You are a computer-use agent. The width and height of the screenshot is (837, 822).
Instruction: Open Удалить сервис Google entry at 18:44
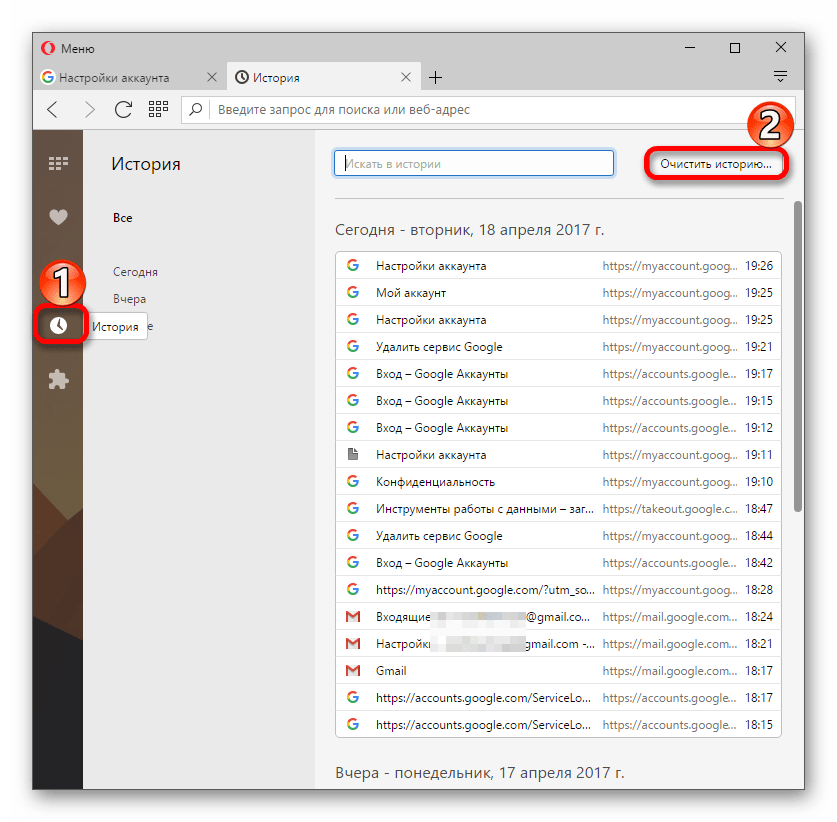pyautogui.click(x=558, y=536)
